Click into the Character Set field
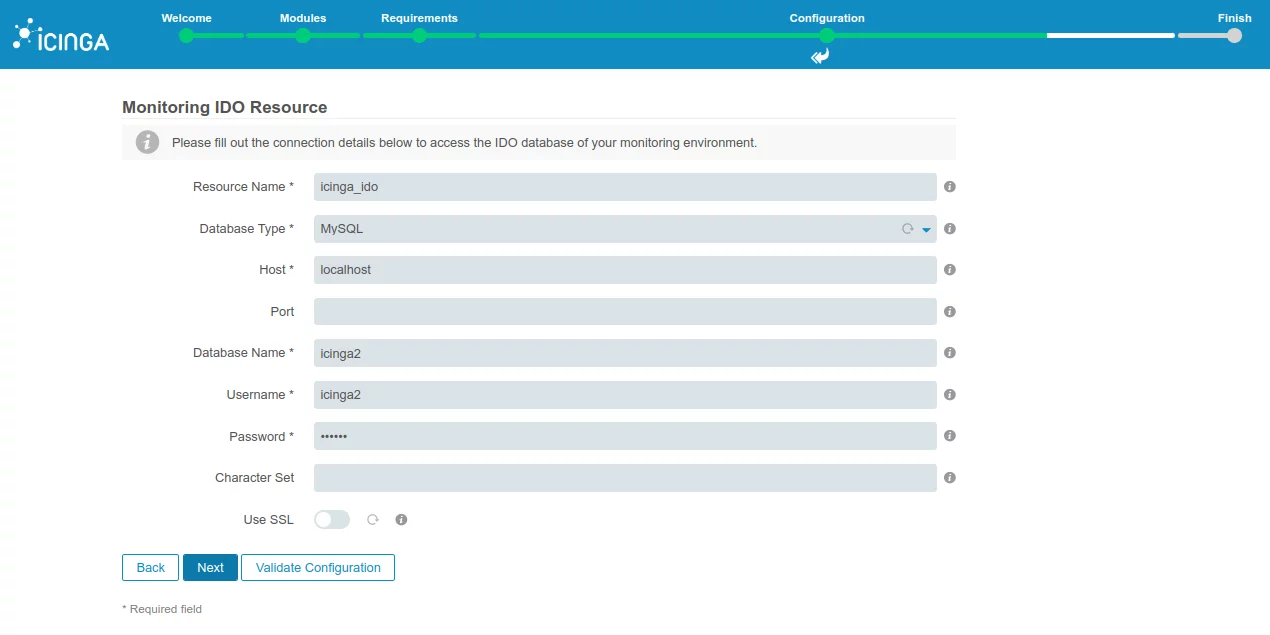Viewport: 1270px width, 635px height. (625, 478)
